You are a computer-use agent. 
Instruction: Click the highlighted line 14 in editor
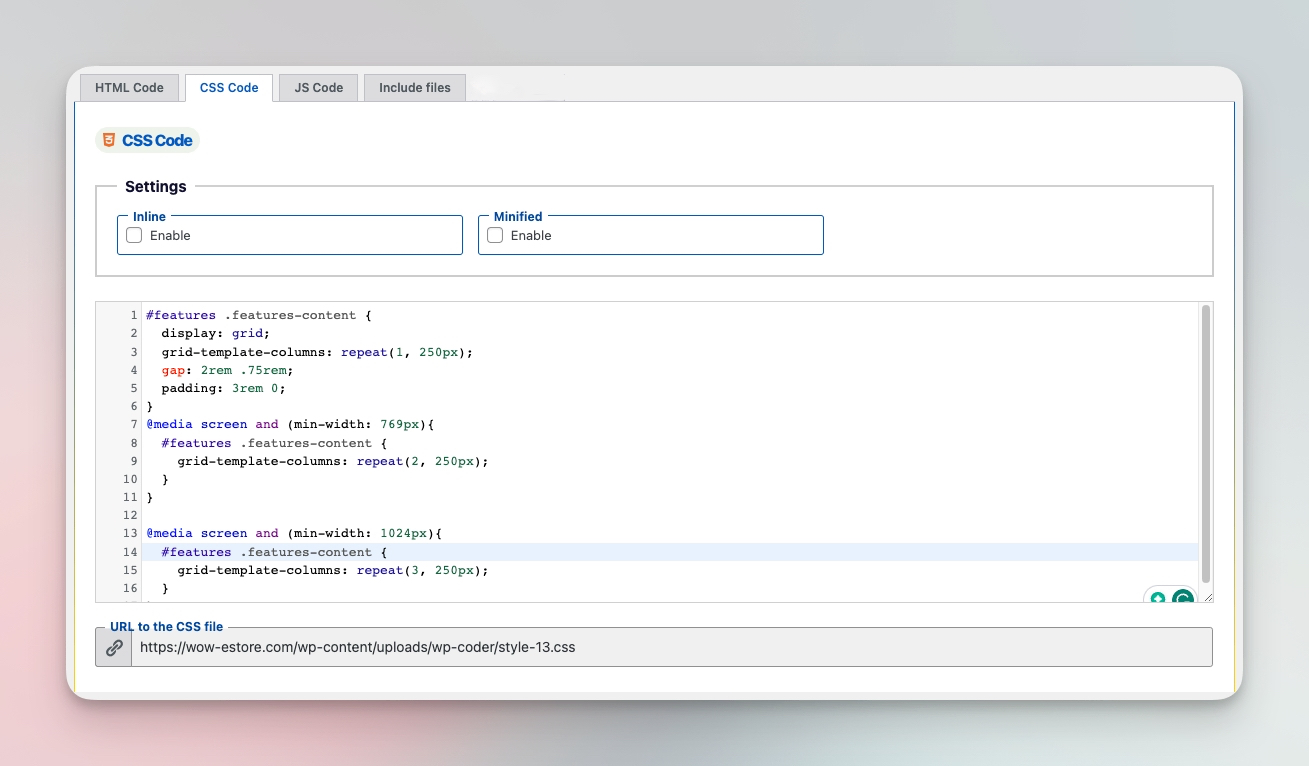[x=670, y=552]
